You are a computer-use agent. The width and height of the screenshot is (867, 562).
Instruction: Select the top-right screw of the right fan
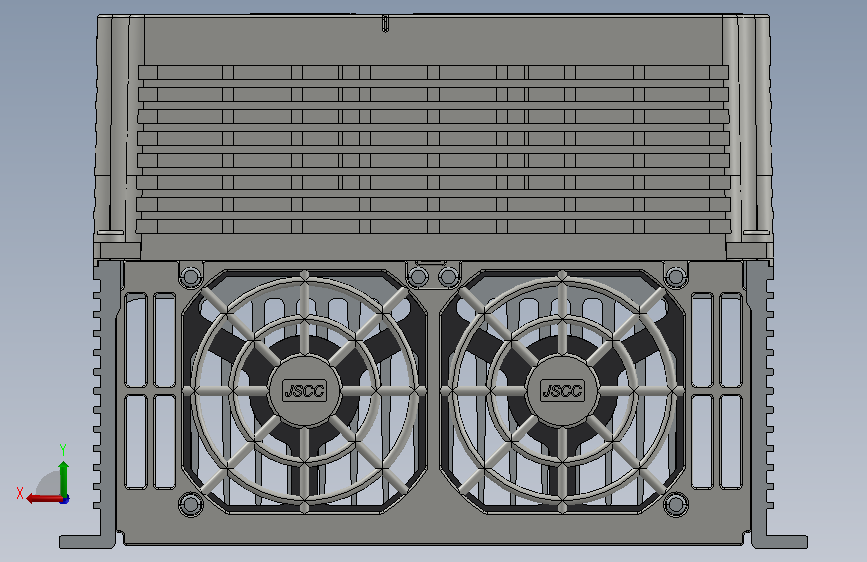(x=675, y=276)
